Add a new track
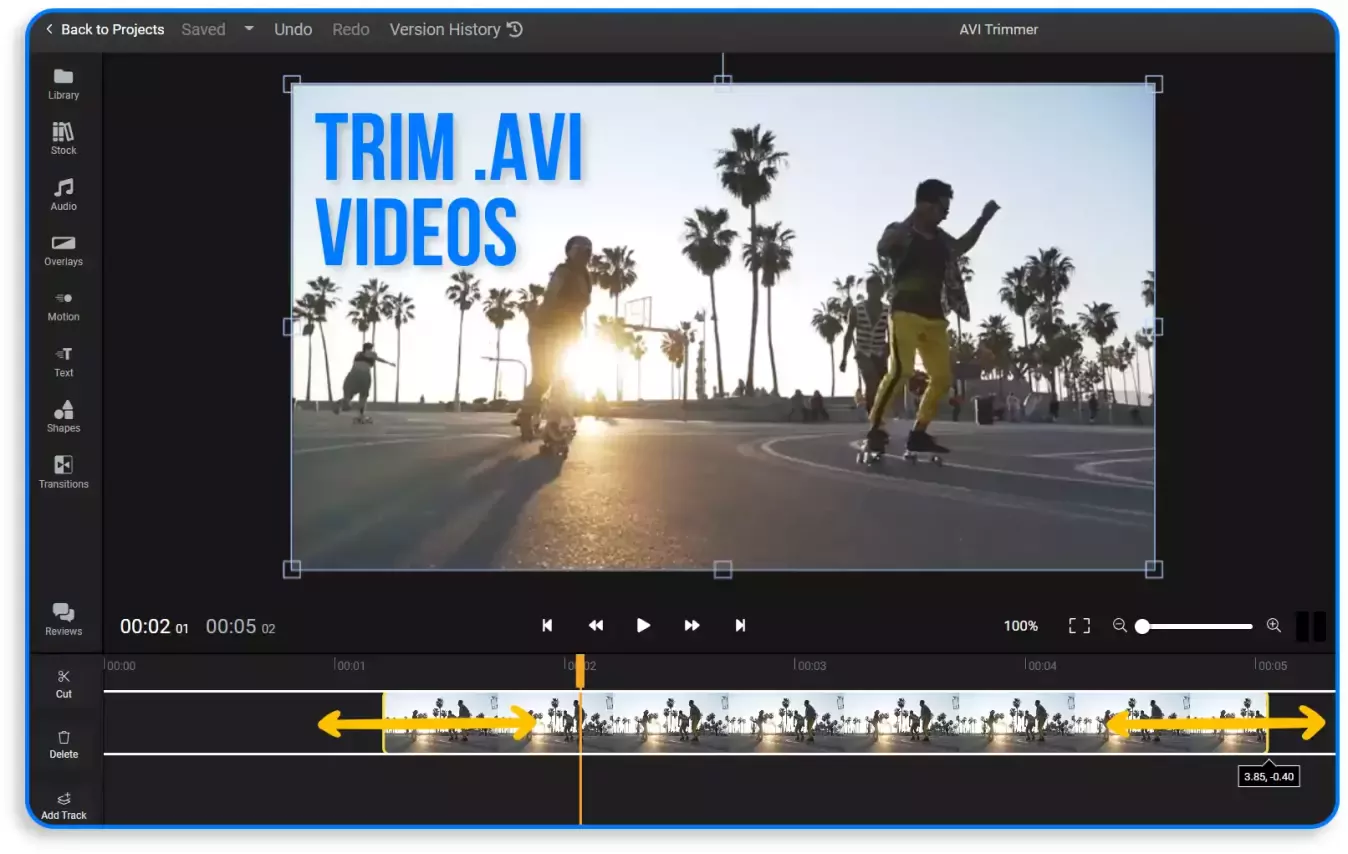Screen dimensions: 1348x854 pos(63,805)
